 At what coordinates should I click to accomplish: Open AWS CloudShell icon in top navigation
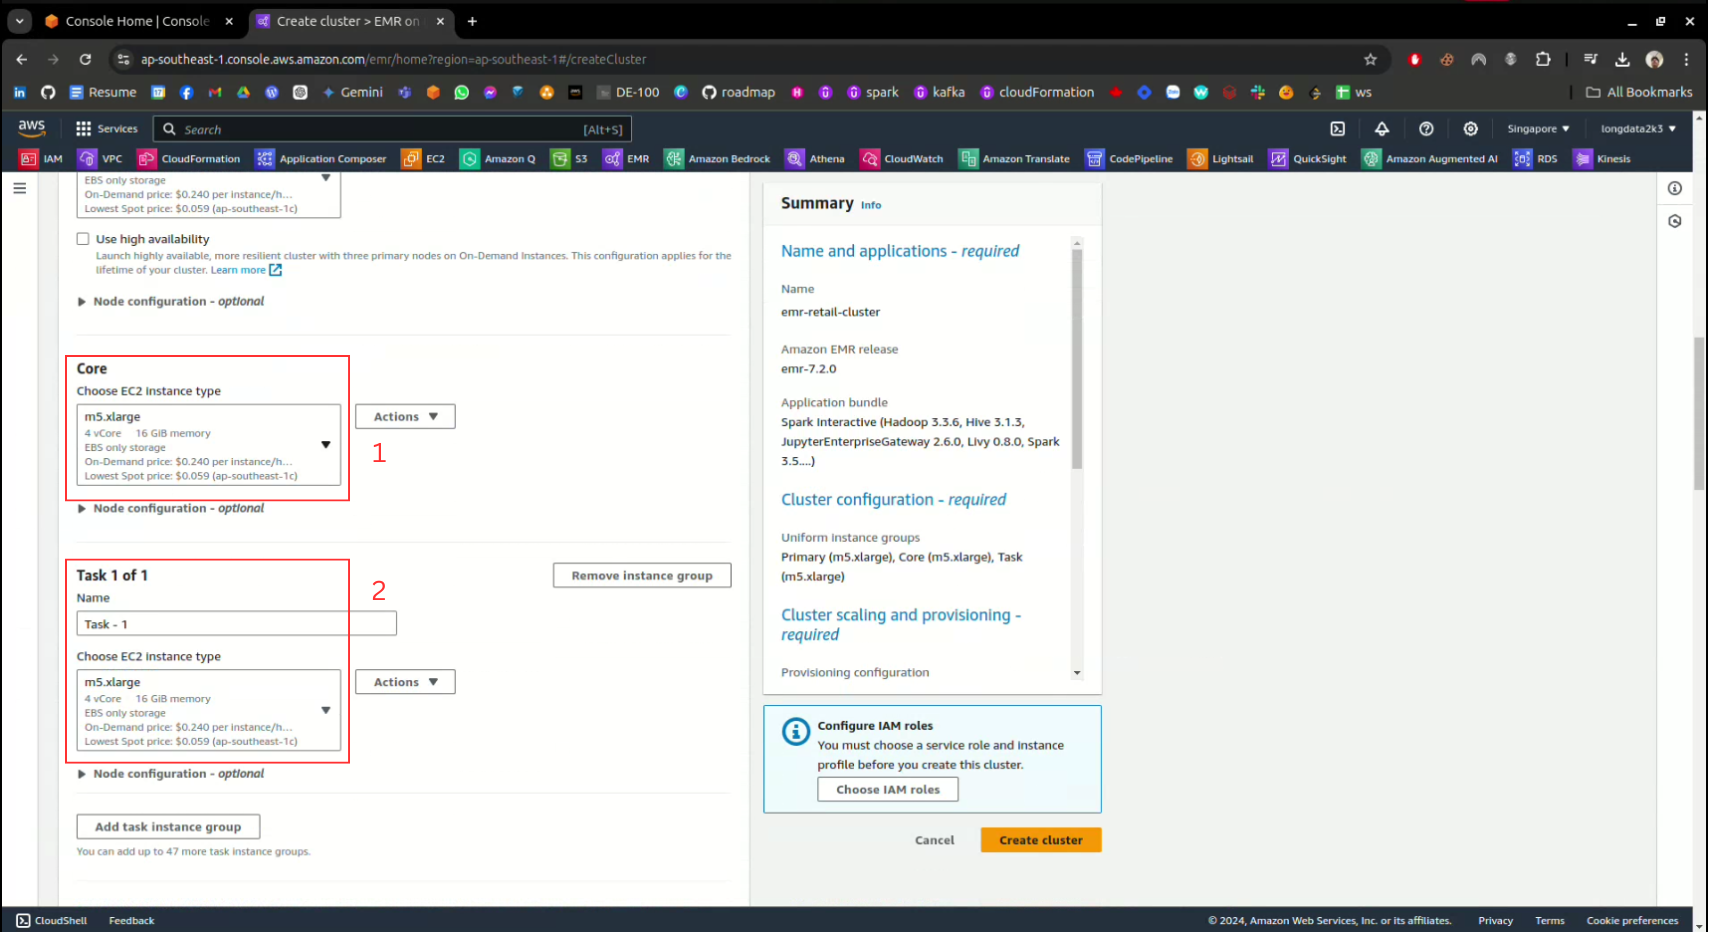point(1337,129)
